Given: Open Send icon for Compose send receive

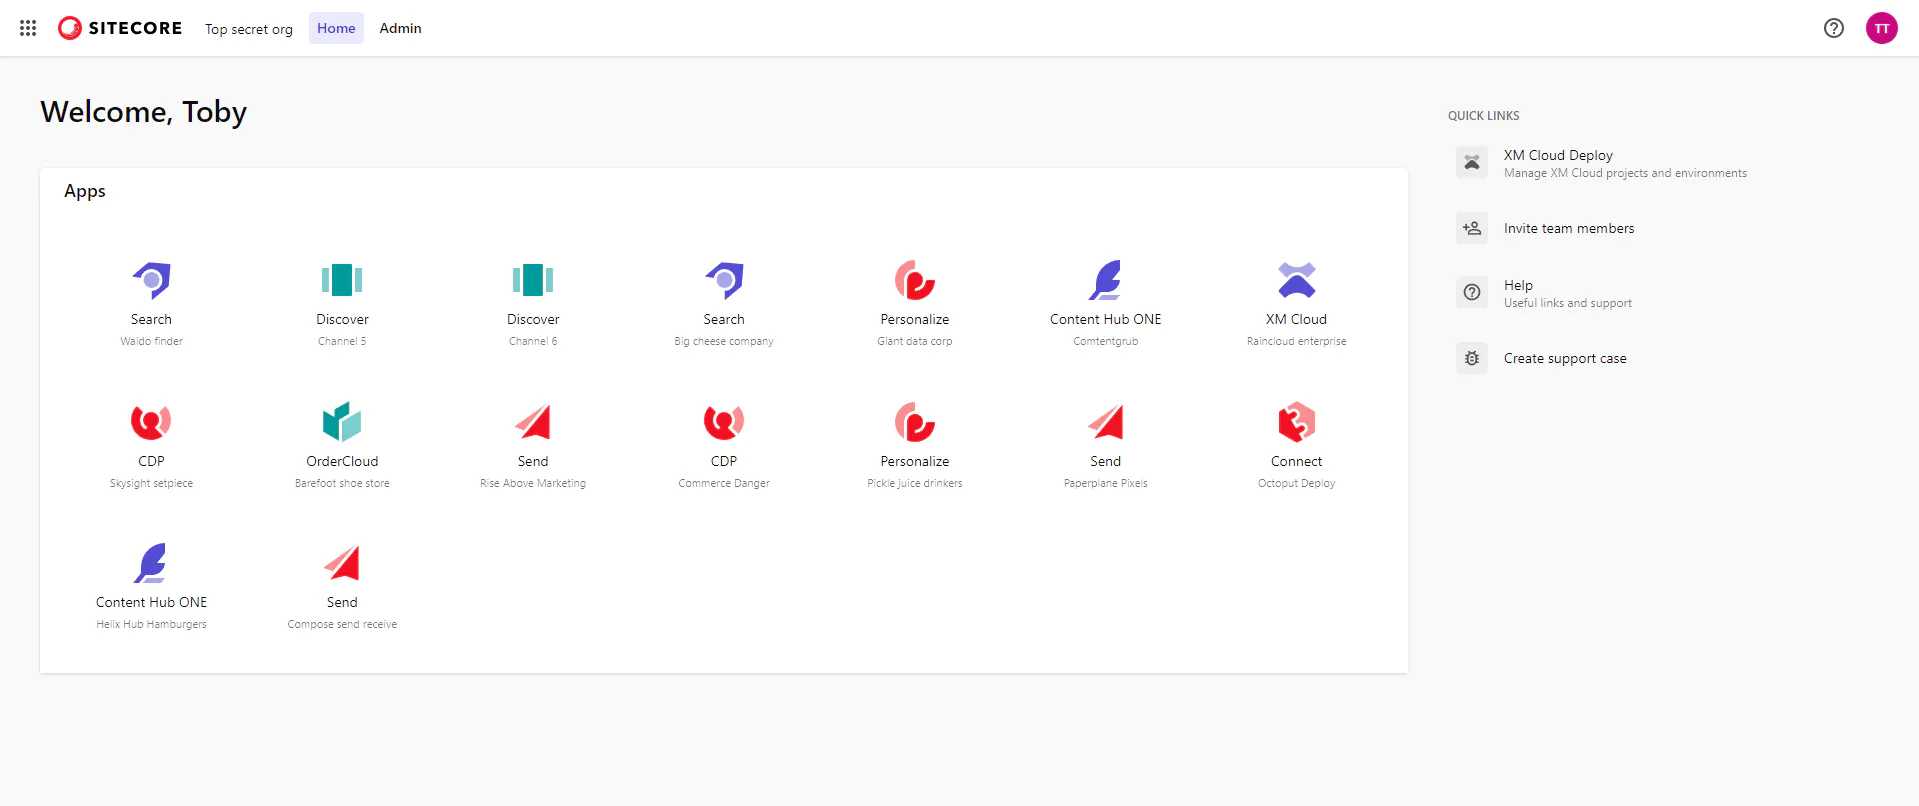Looking at the screenshot, I should coord(342,563).
